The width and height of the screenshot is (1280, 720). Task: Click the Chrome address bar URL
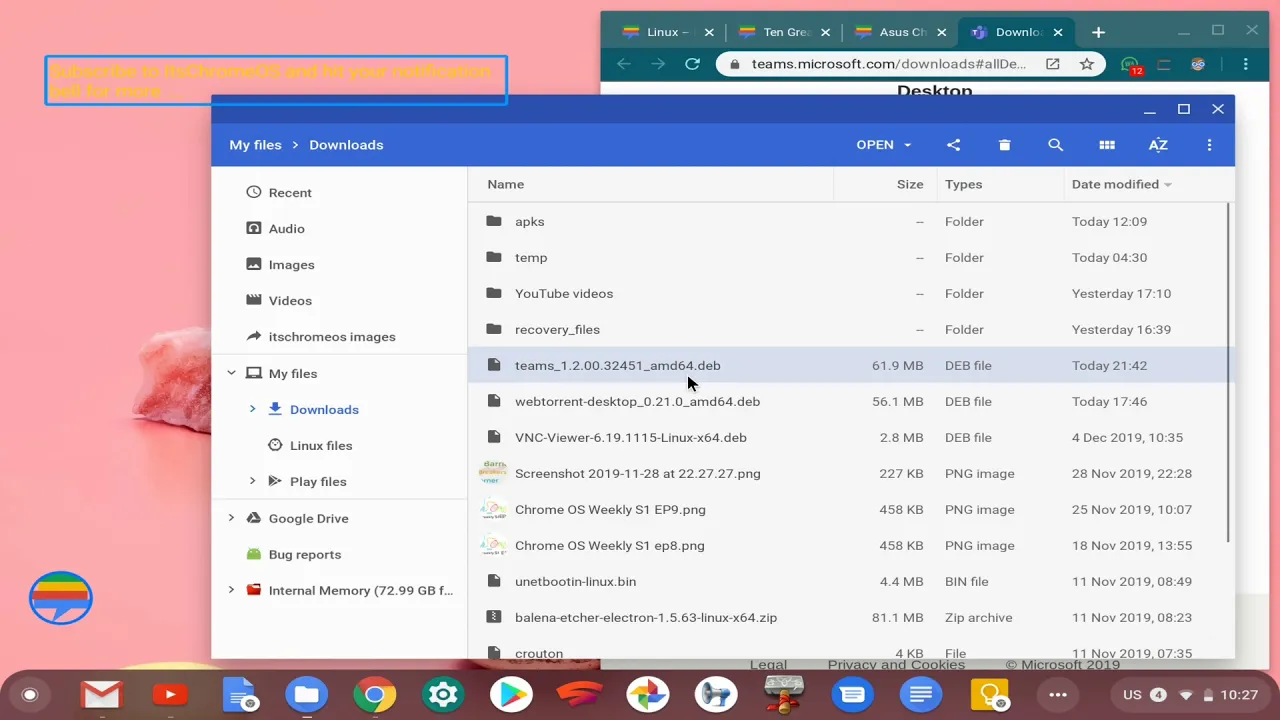(x=889, y=64)
